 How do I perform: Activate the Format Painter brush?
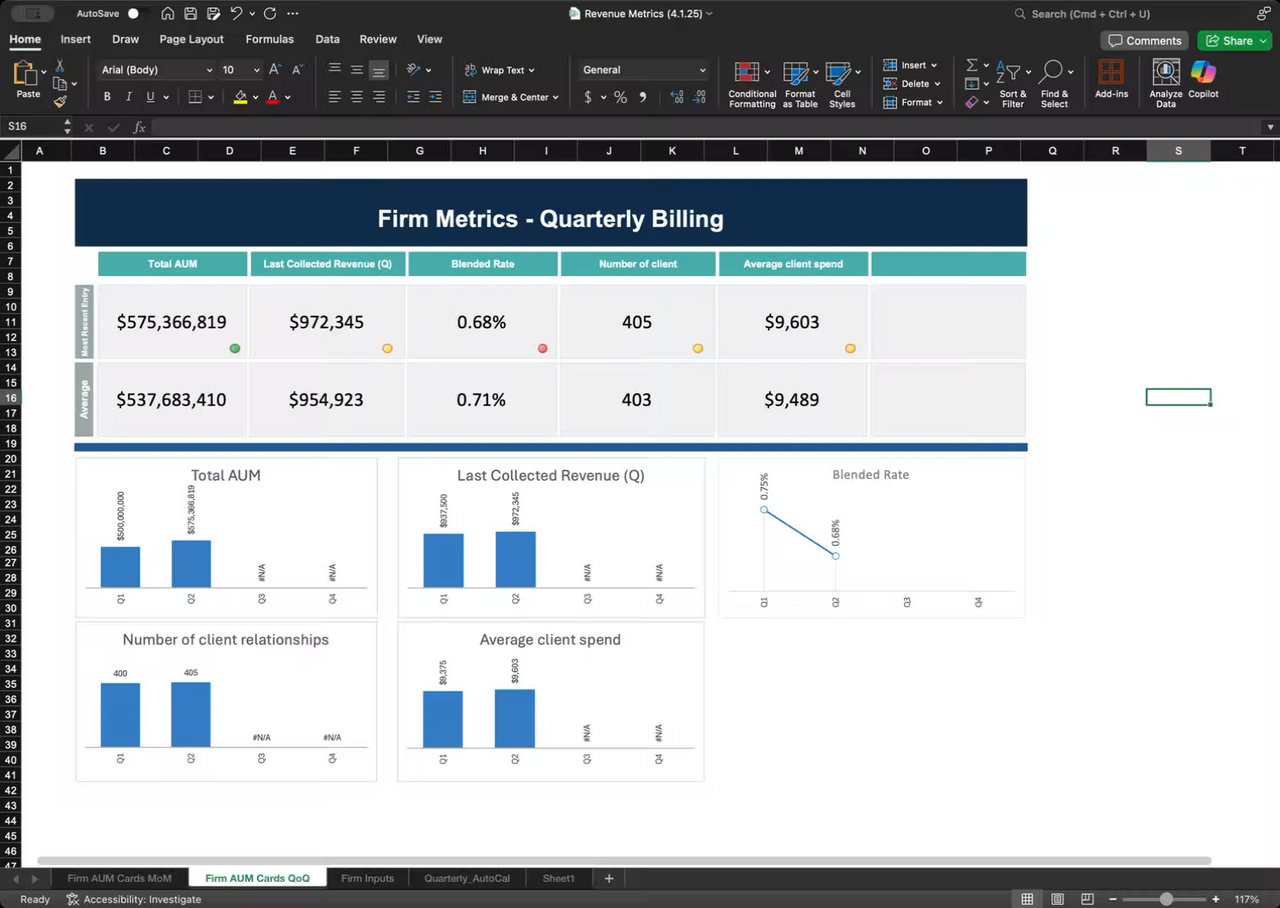tap(60, 101)
